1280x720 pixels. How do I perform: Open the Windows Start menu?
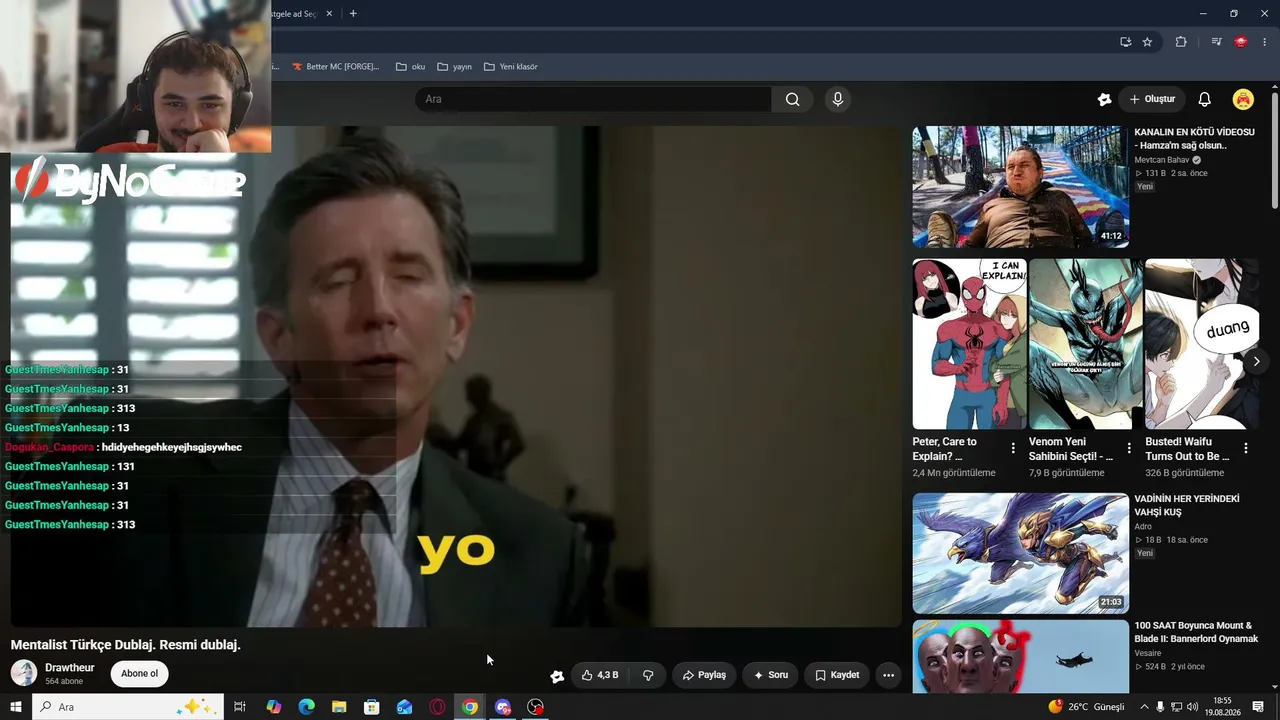pyautogui.click(x=16, y=707)
